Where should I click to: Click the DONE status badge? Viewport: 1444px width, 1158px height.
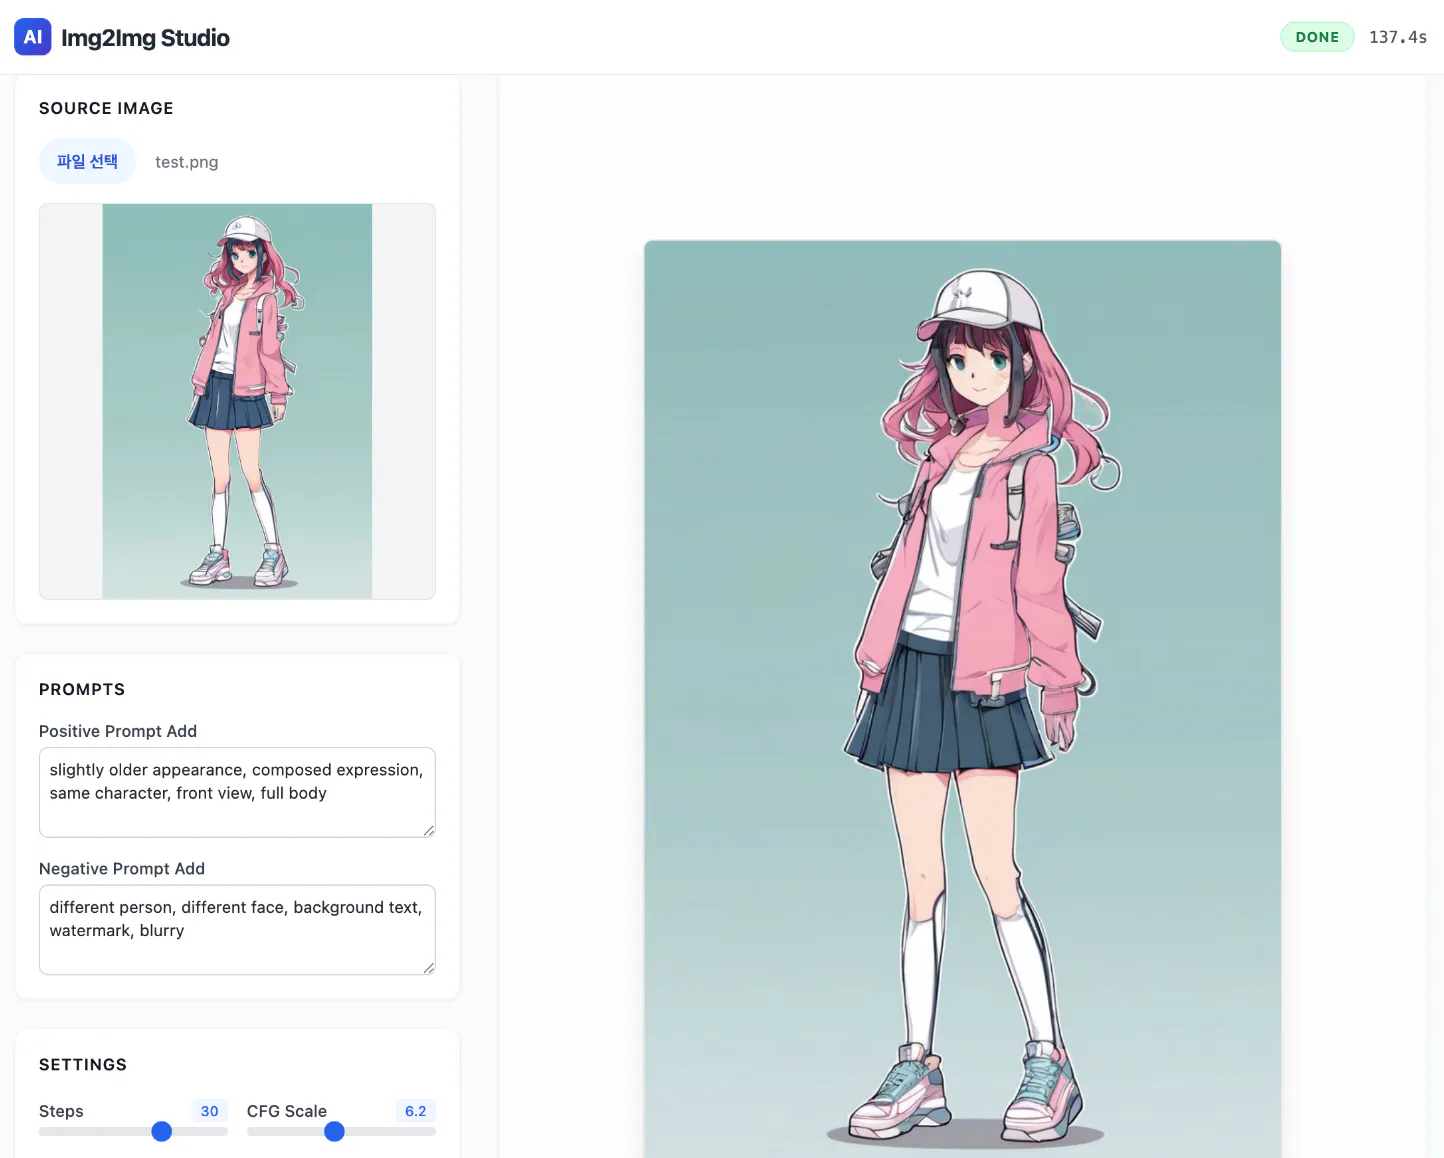[x=1317, y=37]
